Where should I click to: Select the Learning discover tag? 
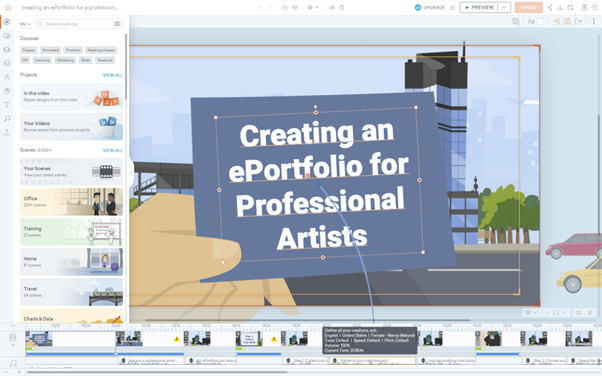[x=42, y=60]
